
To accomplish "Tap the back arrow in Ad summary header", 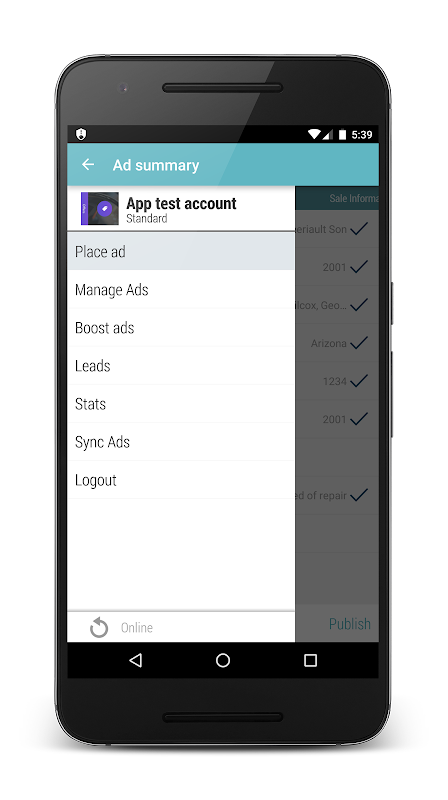I will pyautogui.click(x=88, y=164).
